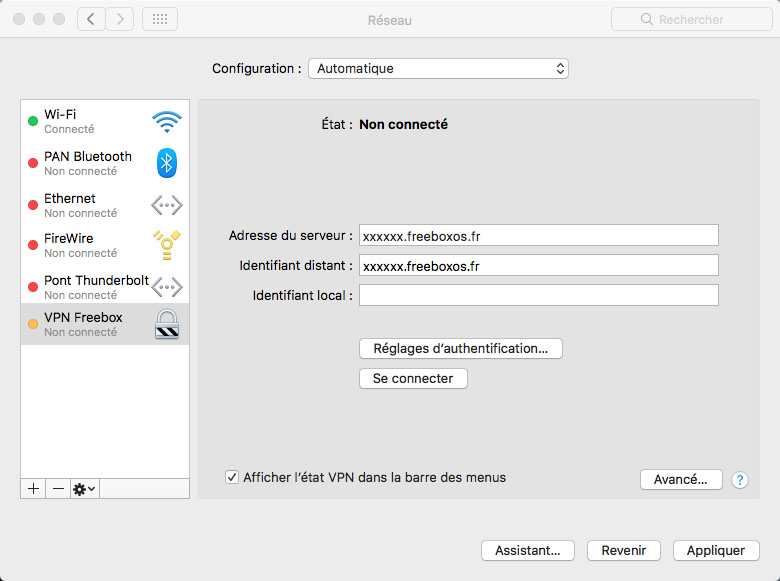
Task: Click the Adresse du serveur field
Action: coord(538,235)
